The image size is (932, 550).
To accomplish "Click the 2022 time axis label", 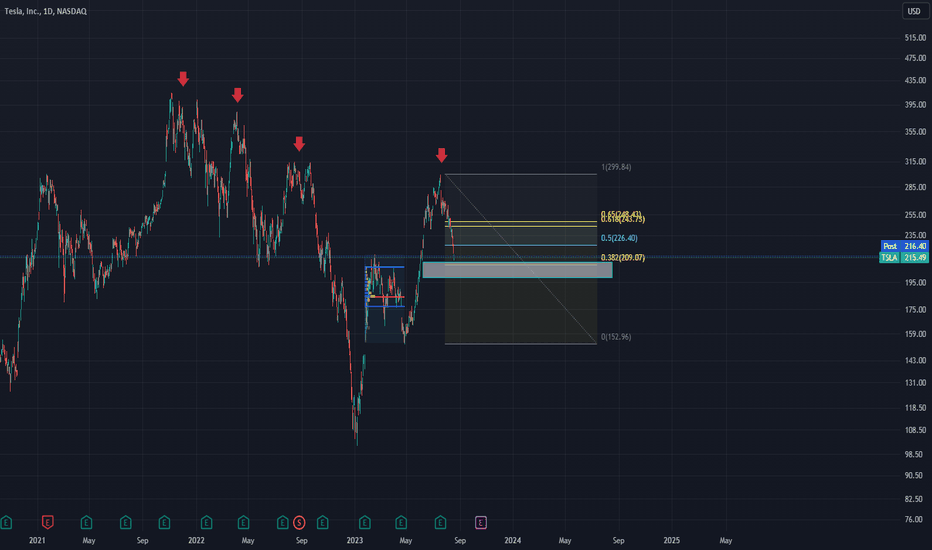I will point(196,540).
